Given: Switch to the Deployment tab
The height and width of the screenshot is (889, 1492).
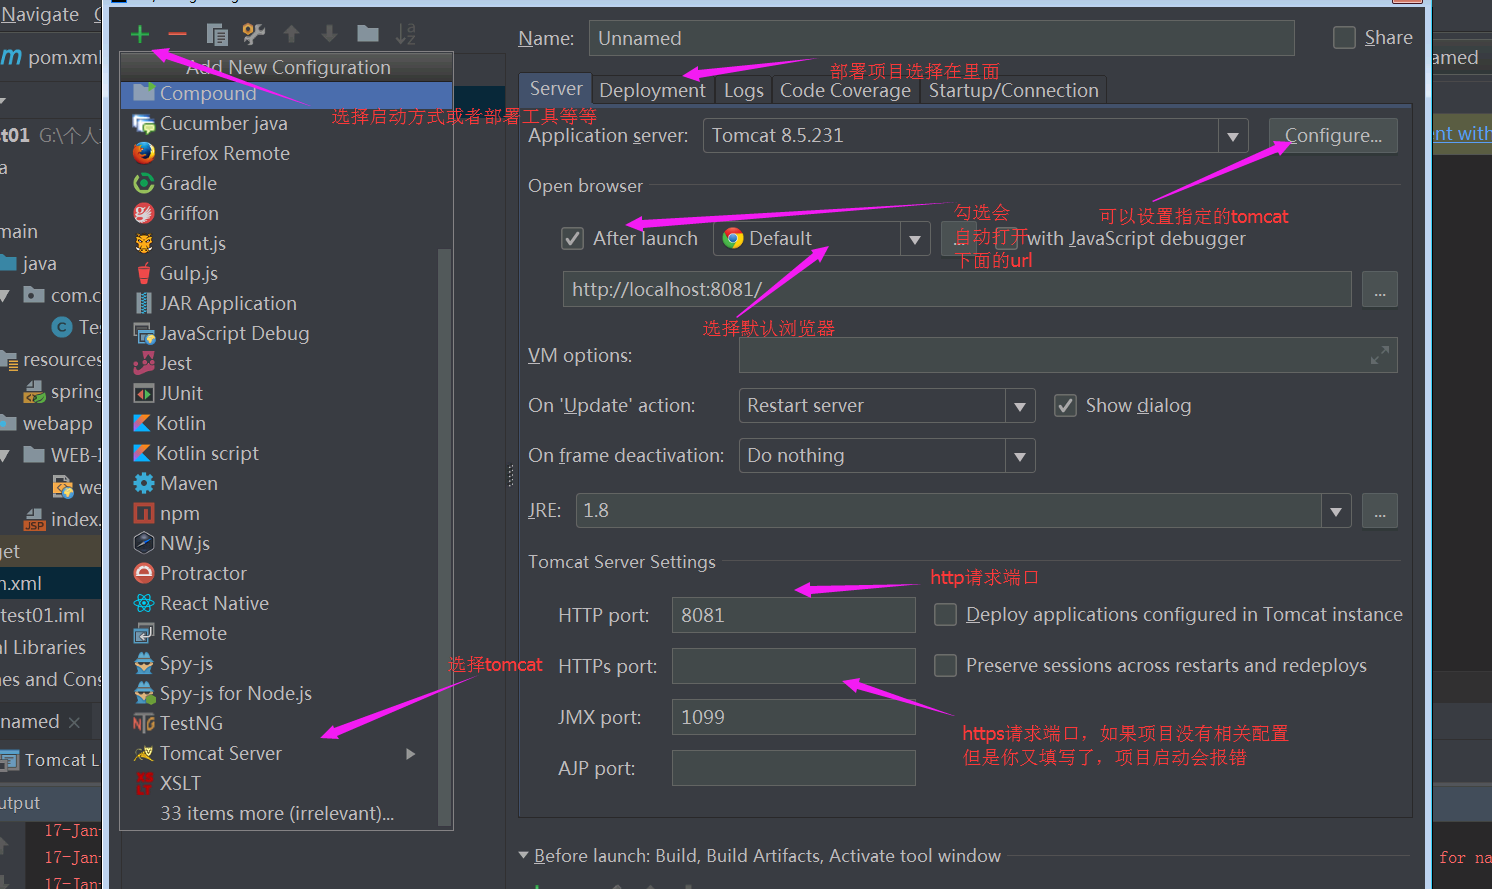Looking at the screenshot, I should coord(653,90).
